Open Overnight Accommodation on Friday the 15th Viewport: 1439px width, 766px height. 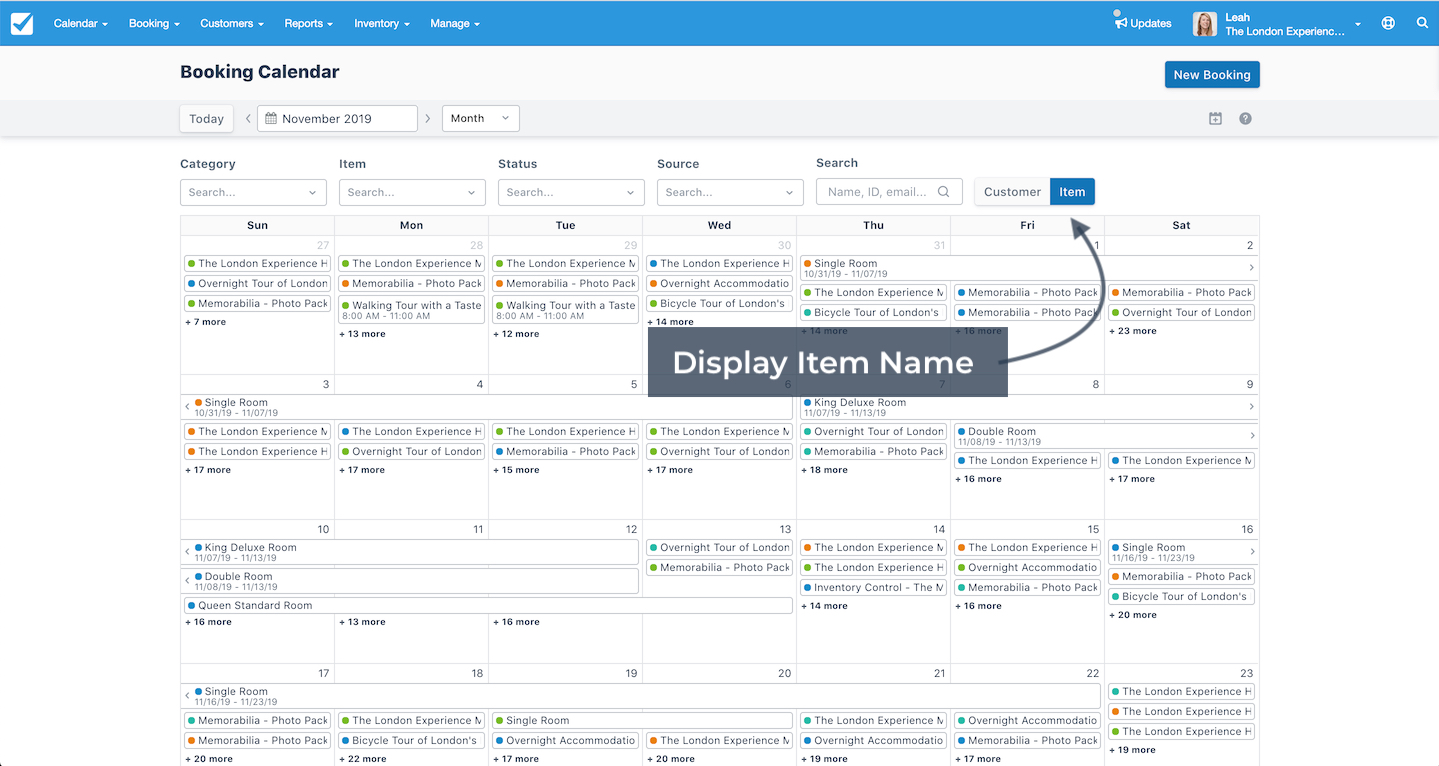[x=1027, y=567]
